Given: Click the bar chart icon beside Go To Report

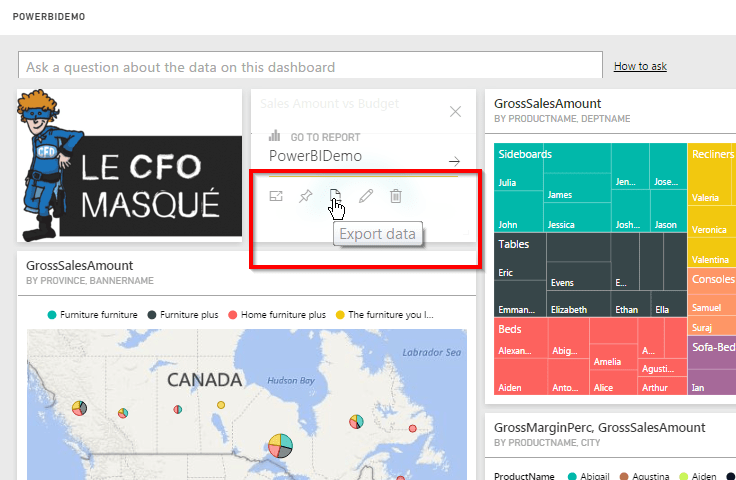Looking at the screenshot, I should click(275, 136).
